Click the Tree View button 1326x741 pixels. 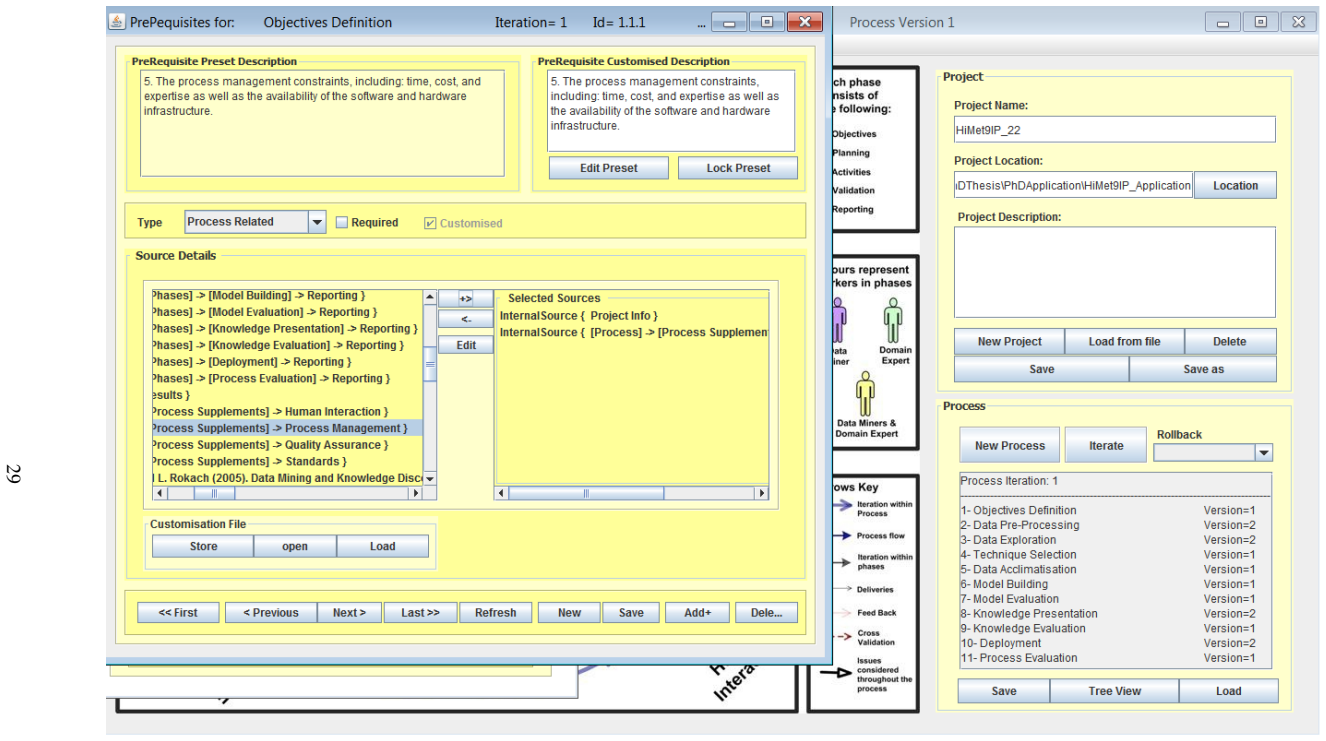point(1114,691)
